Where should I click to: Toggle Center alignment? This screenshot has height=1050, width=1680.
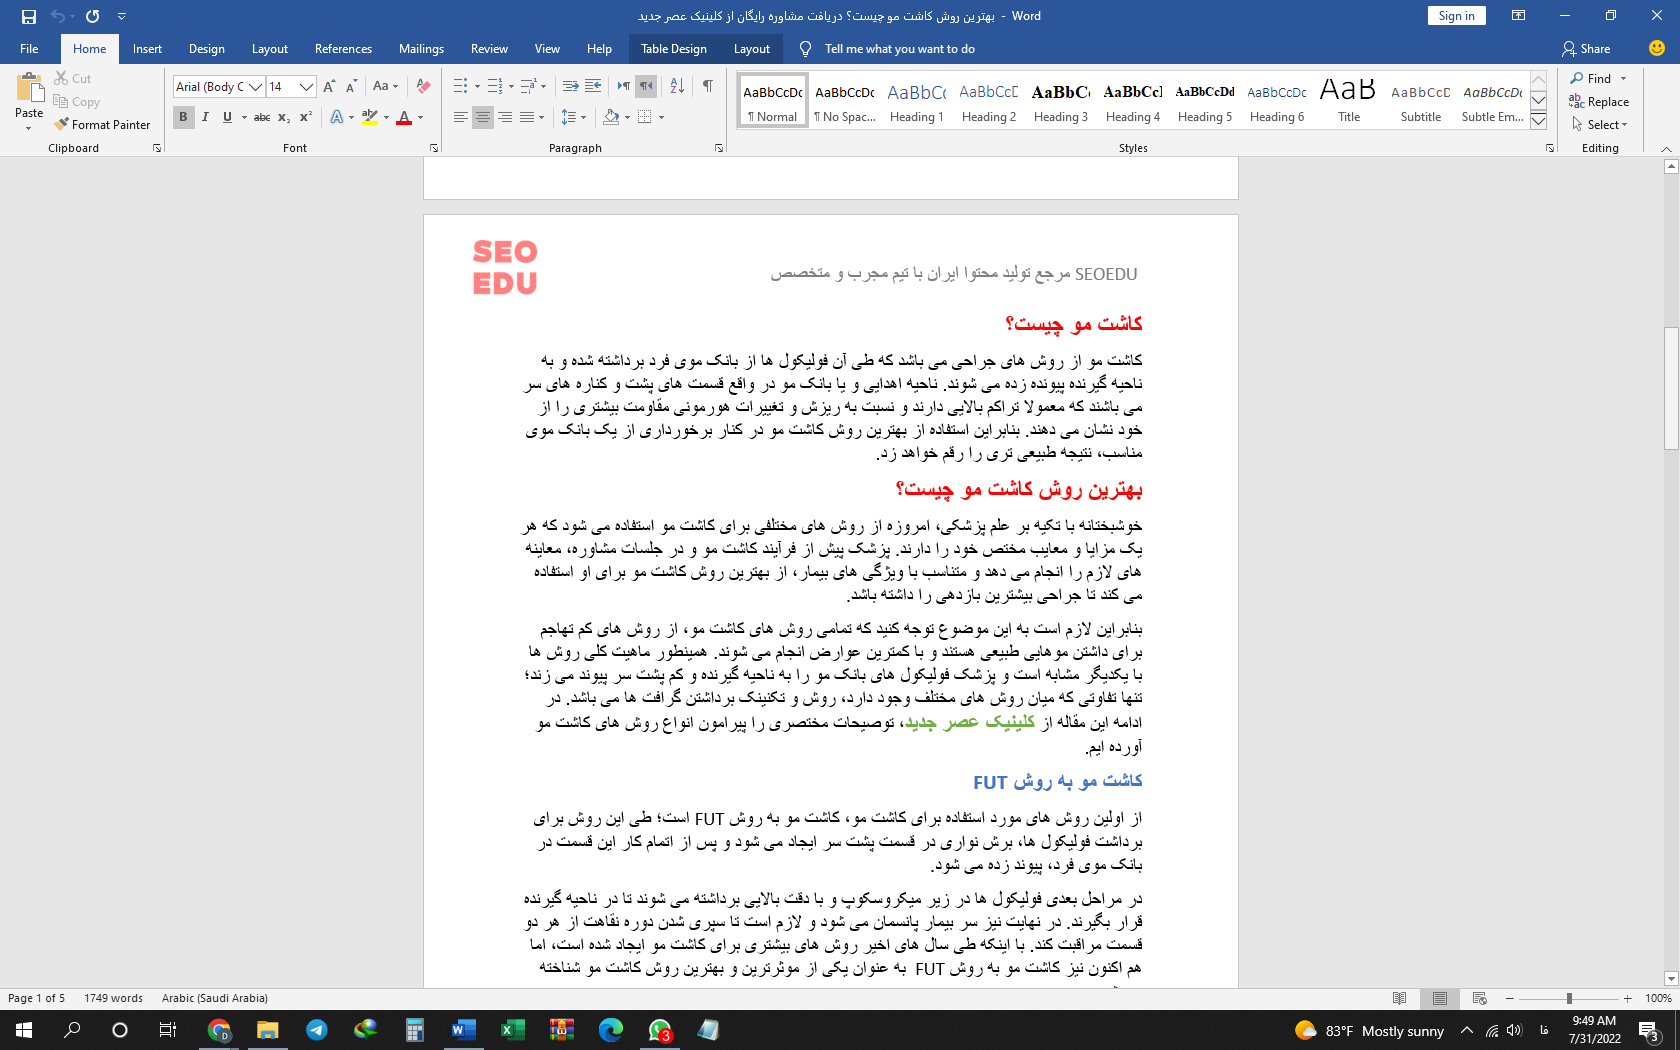click(483, 117)
